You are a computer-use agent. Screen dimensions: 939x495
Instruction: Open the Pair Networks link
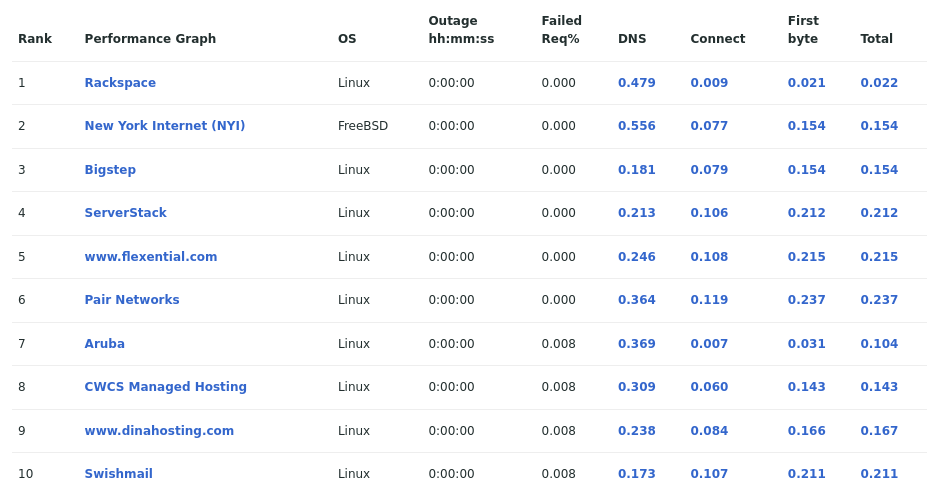tap(132, 300)
